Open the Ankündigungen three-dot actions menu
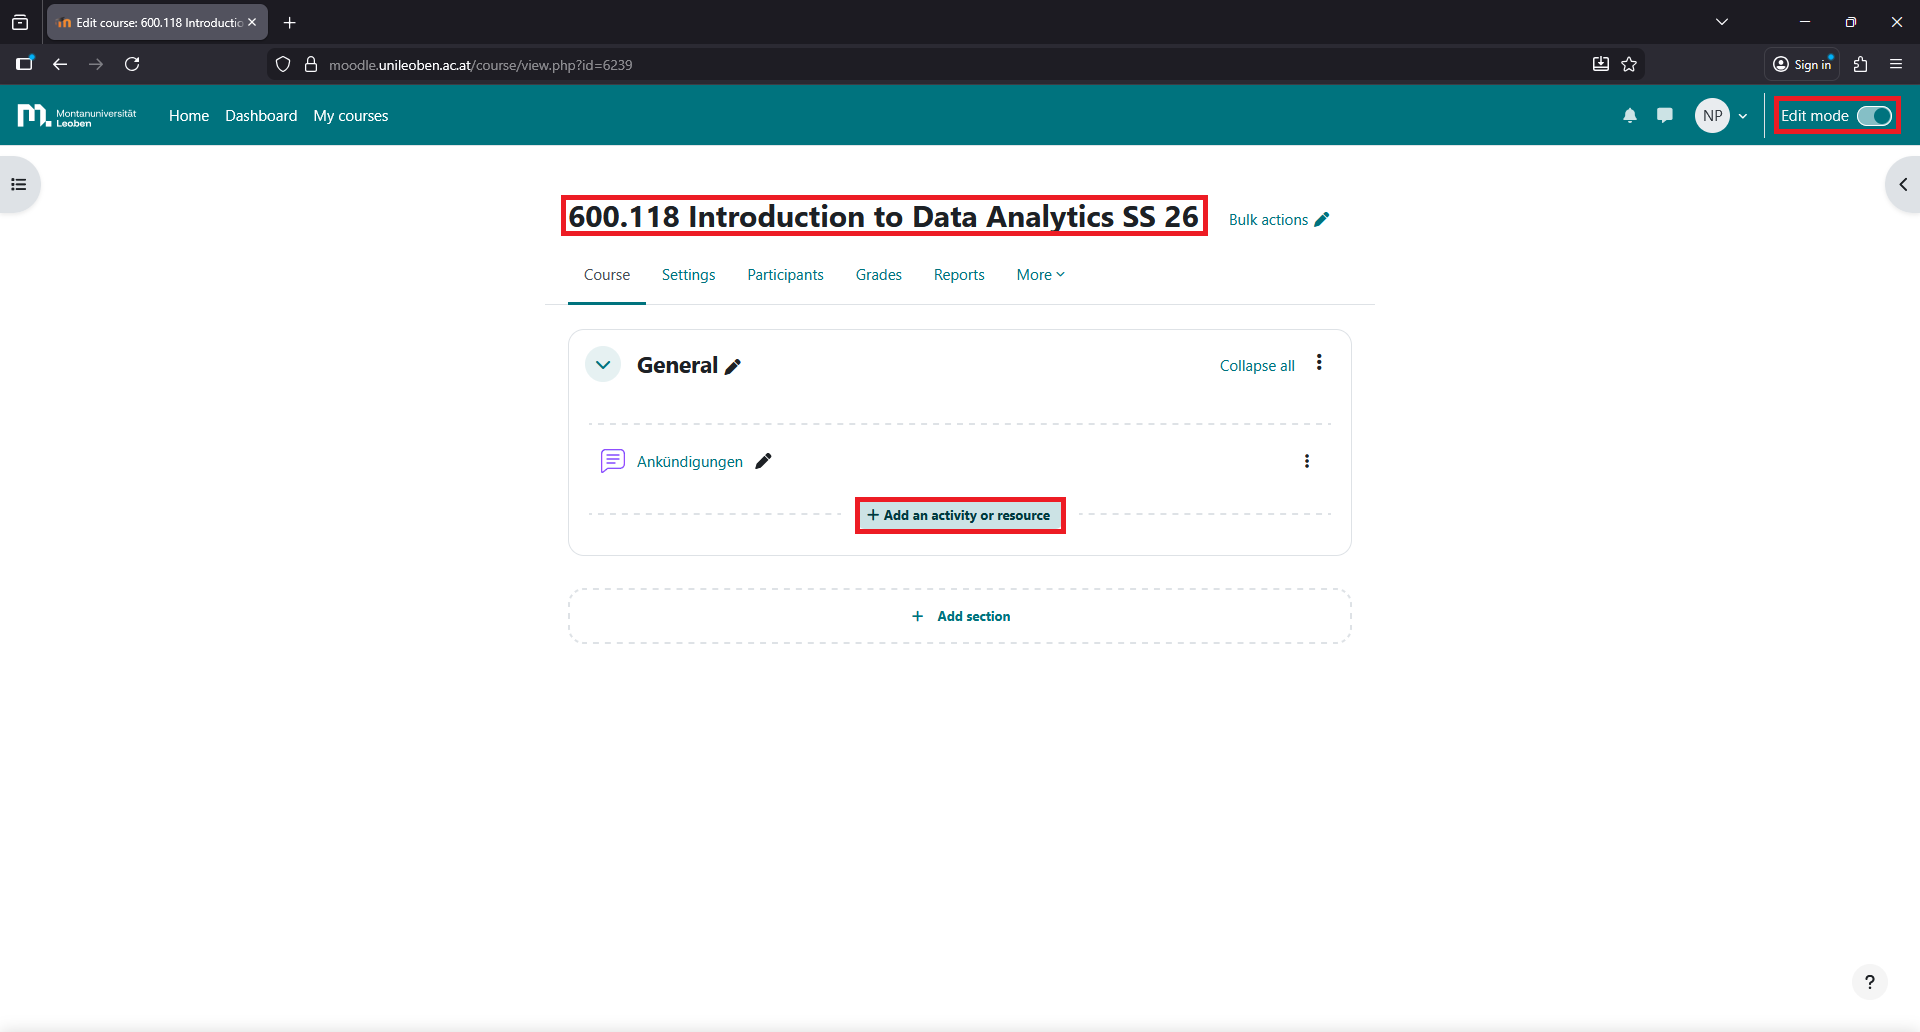Image resolution: width=1920 pixels, height=1032 pixels. point(1307,461)
